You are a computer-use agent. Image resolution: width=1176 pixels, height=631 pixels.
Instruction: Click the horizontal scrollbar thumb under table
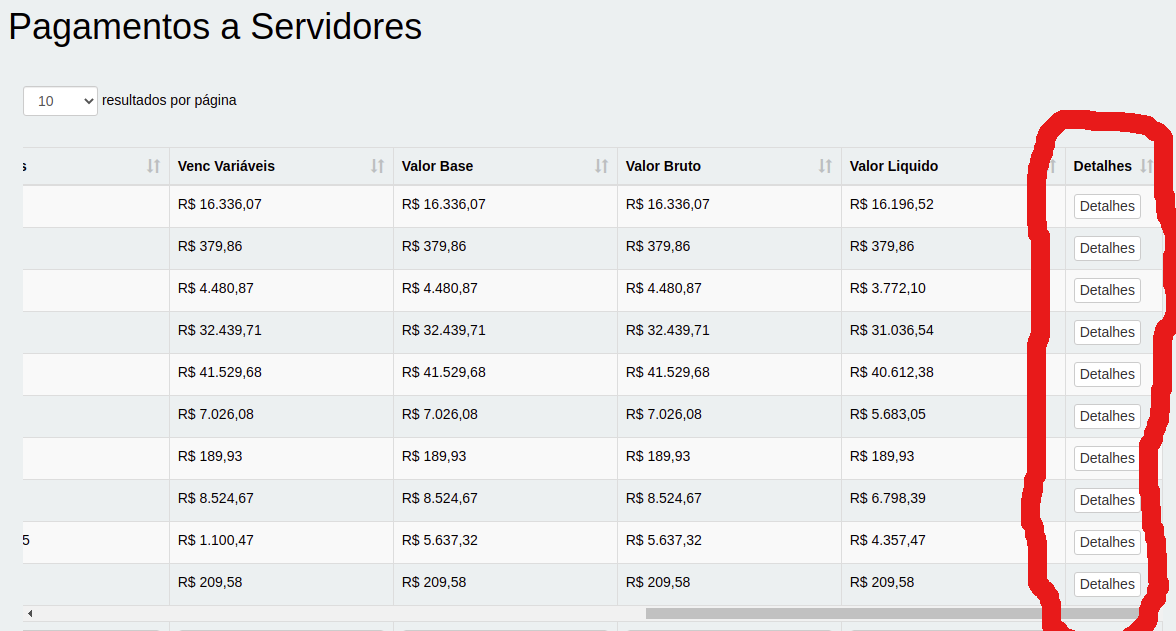890,613
